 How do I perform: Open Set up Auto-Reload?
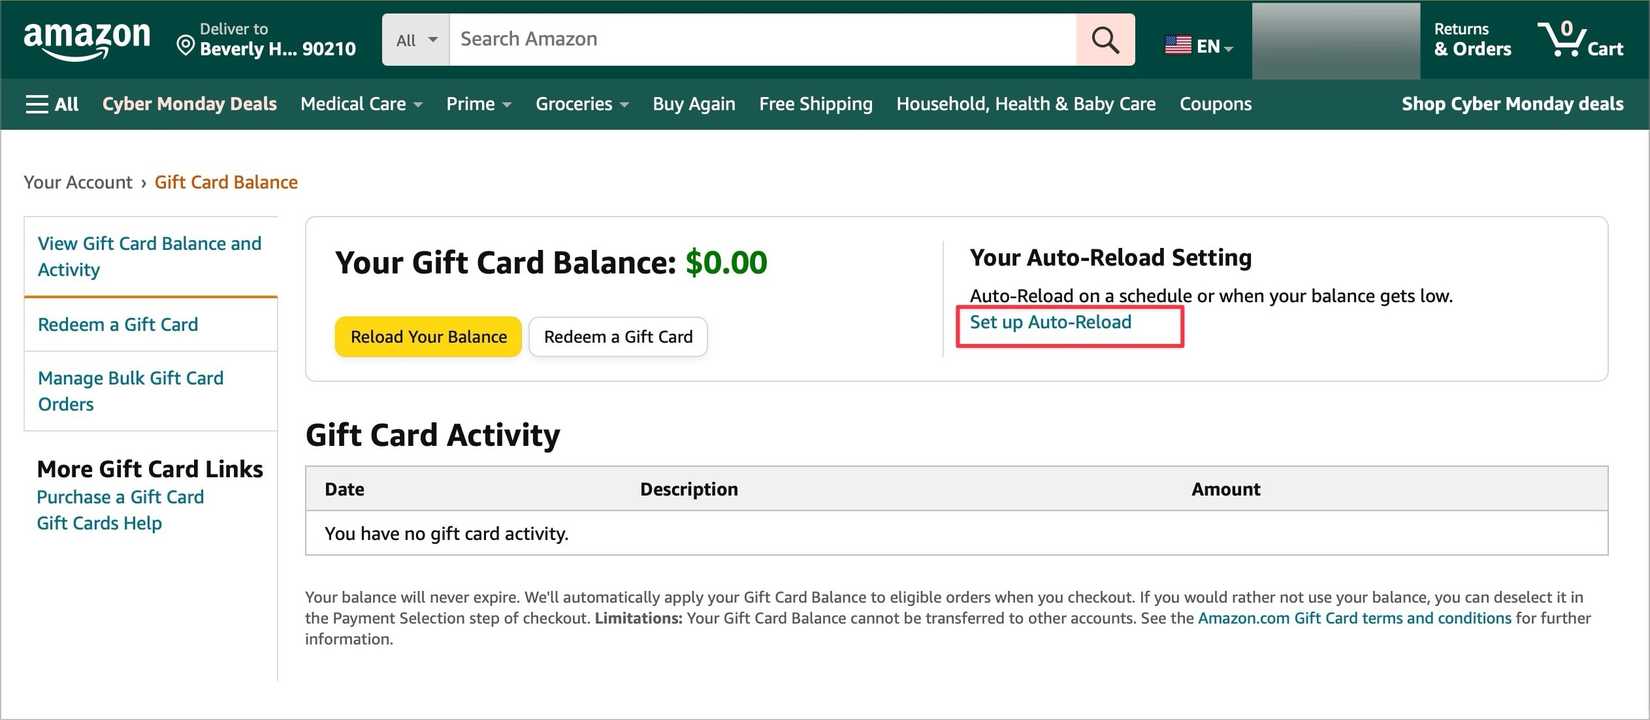point(1049,322)
